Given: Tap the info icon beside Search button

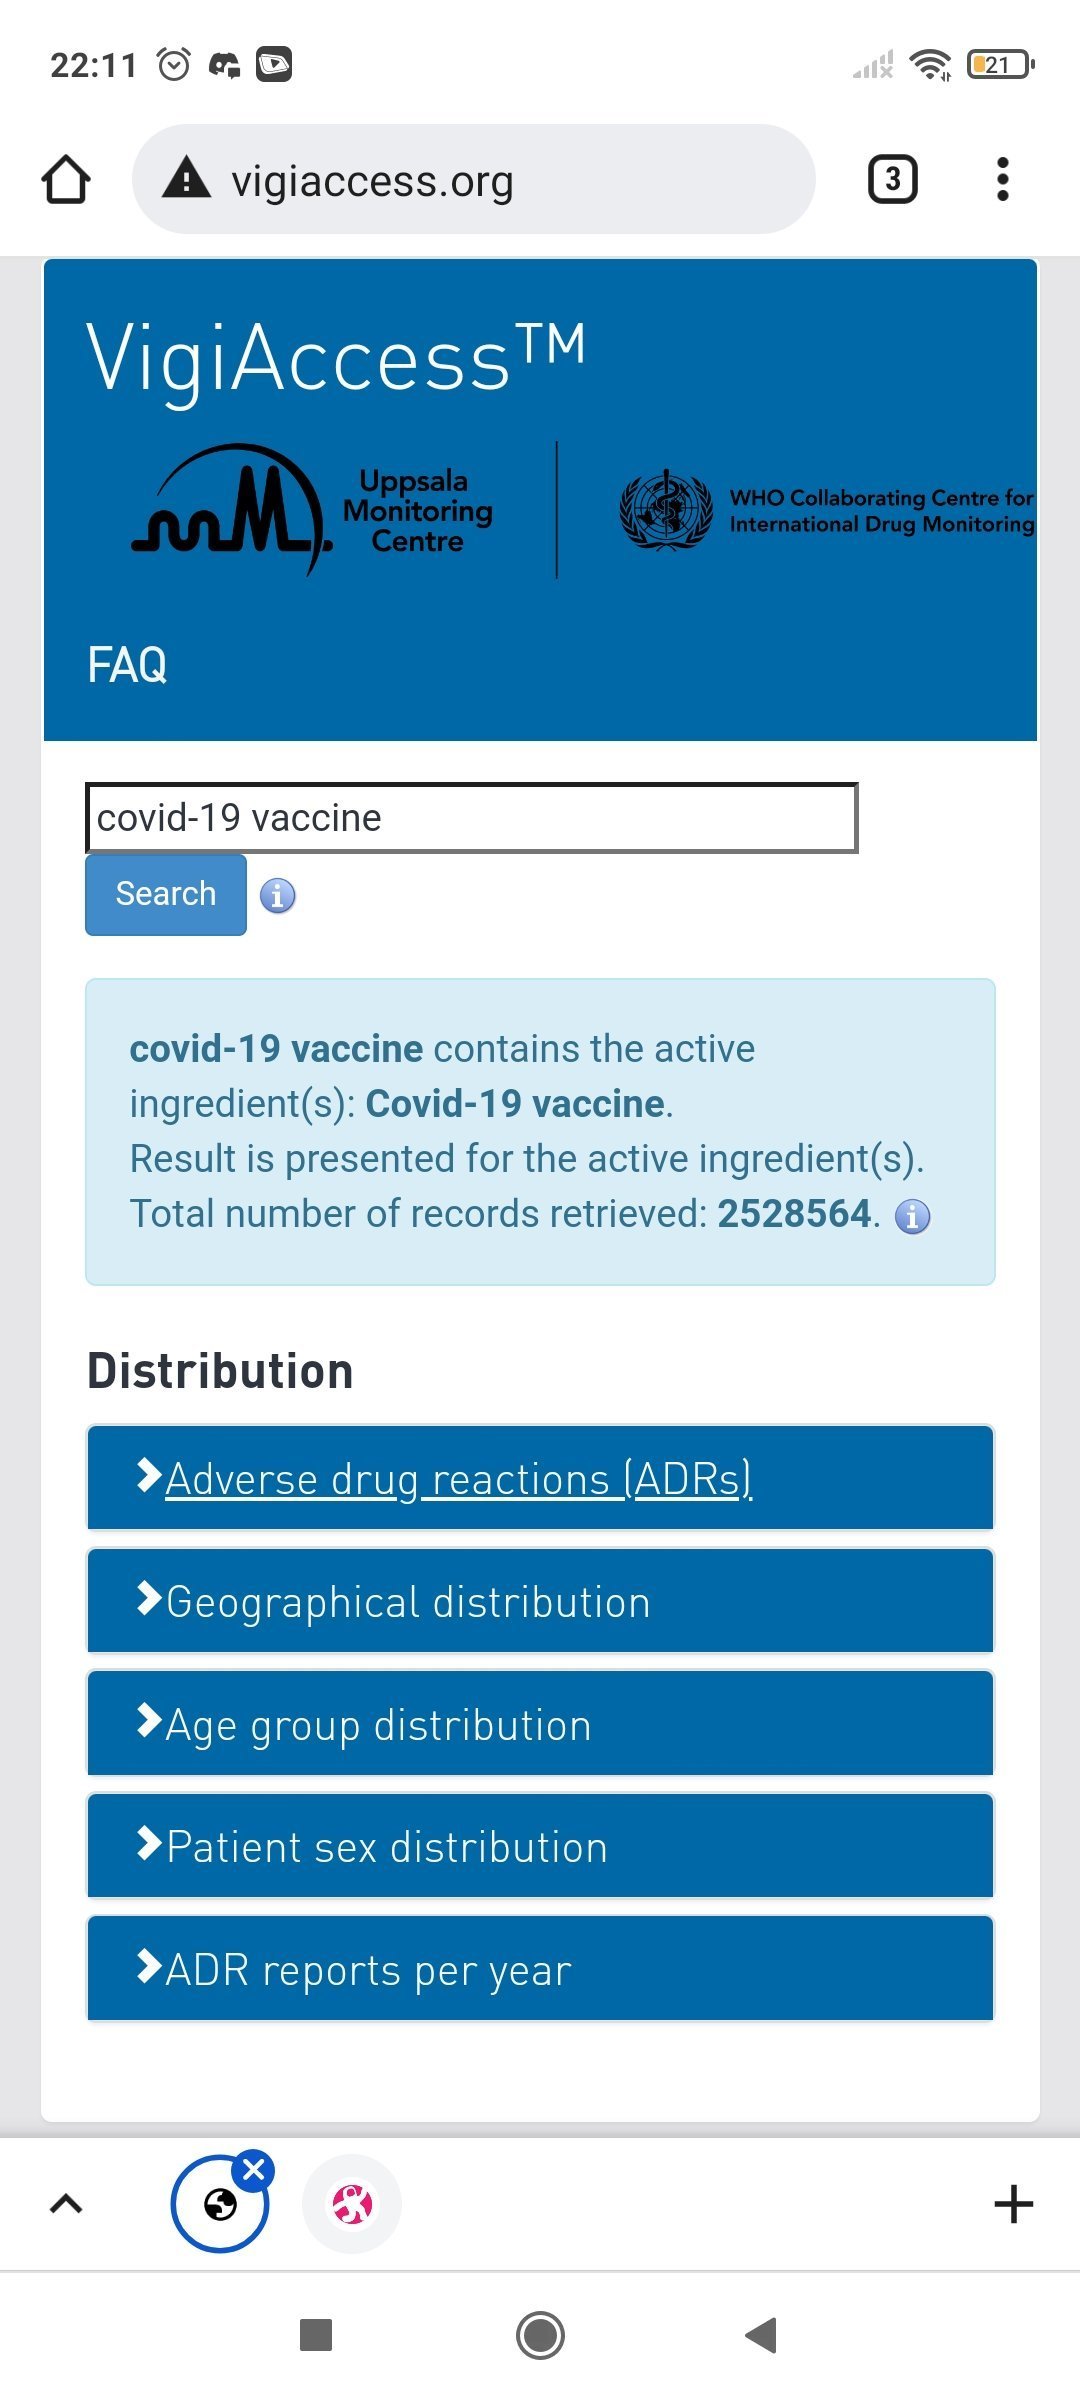Looking at the screenshot, I should [x=277, y=895].
